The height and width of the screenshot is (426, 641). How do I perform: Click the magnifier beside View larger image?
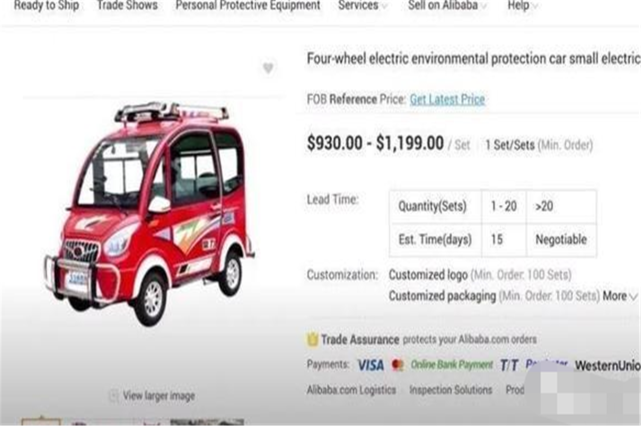(114, 396)
